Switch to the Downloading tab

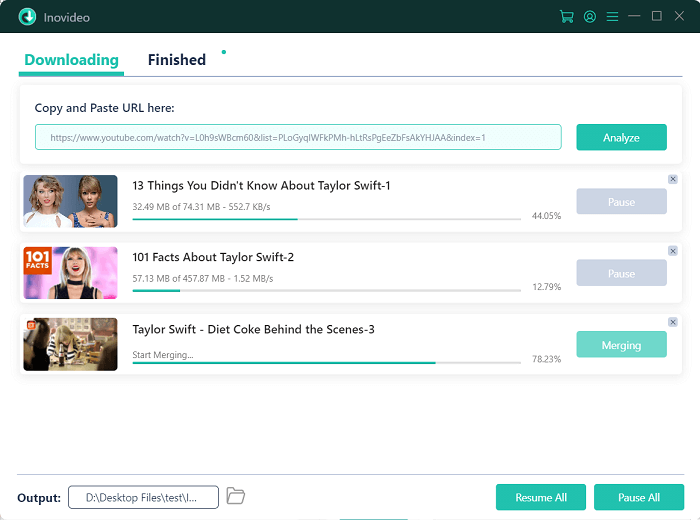pos(71,60)
